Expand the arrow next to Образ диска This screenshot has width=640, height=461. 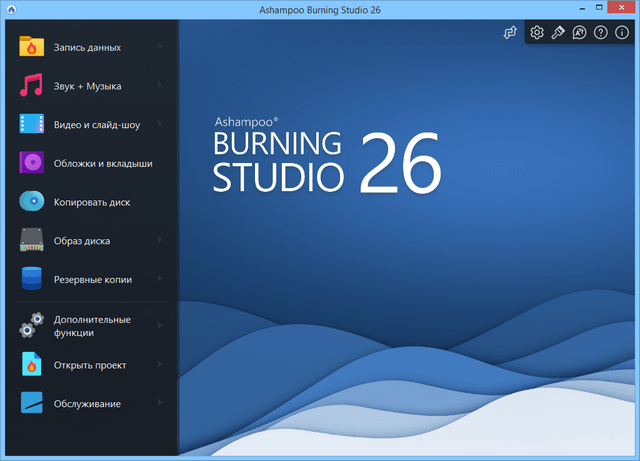[x=160, y=241]
